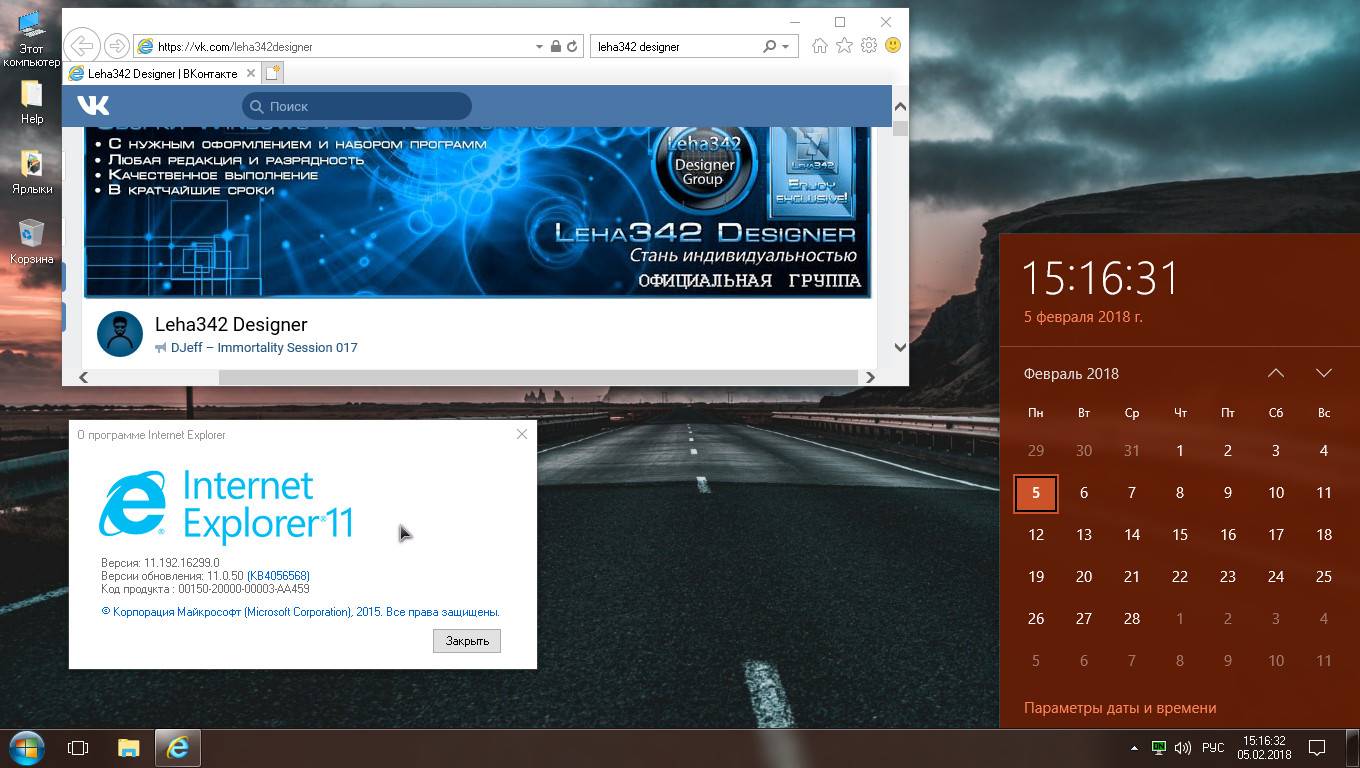1360x768 pixels.
Task: Click the horizontal scrollbar thumb
Action: 538,377
